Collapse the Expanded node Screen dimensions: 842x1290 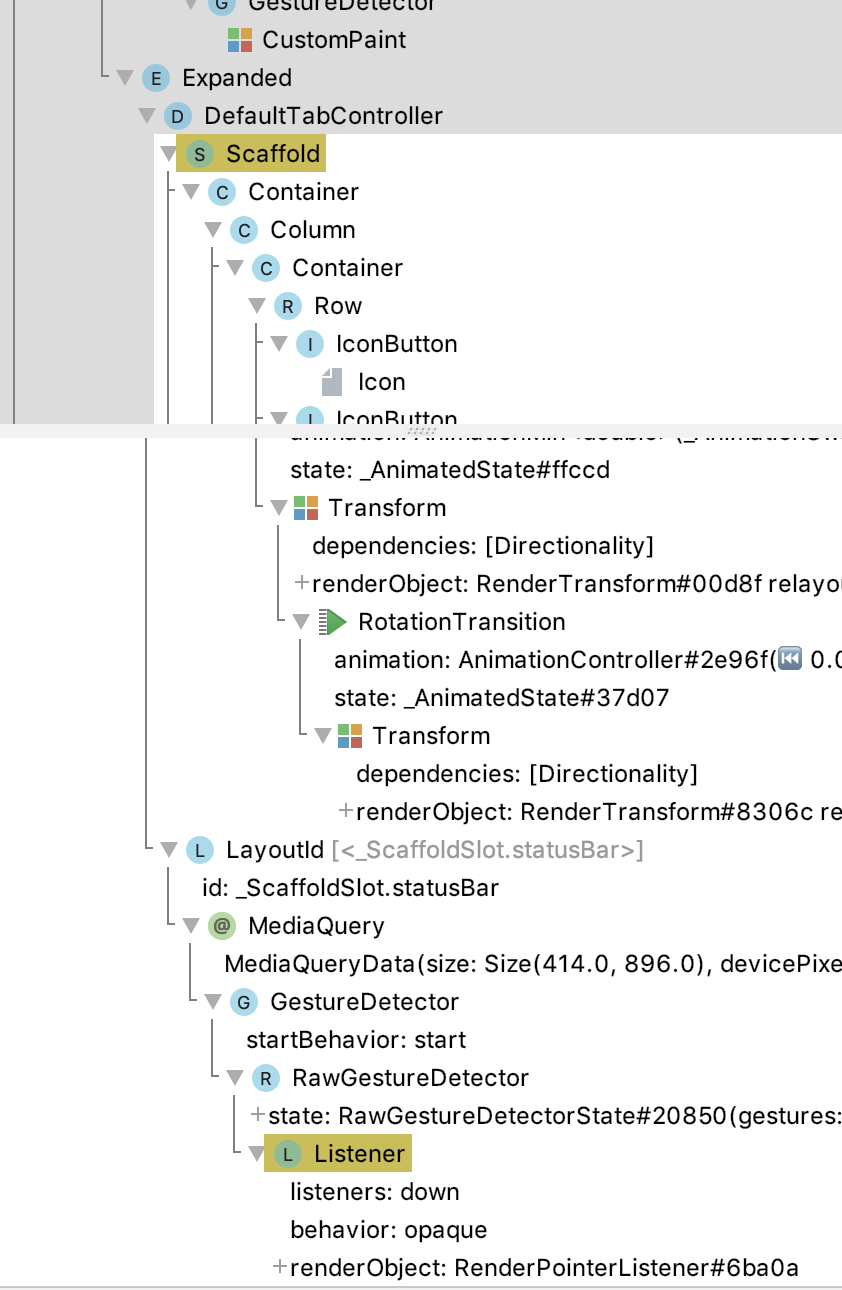pyautogui.click(x=125, y=78)
